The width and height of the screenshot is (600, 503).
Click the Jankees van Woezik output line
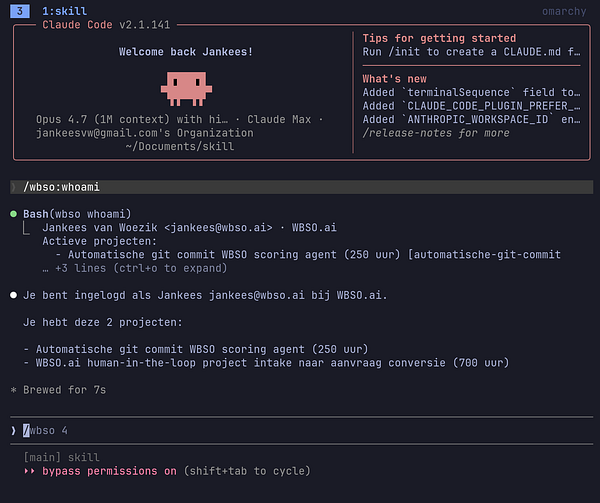click(x=189, y=228)
